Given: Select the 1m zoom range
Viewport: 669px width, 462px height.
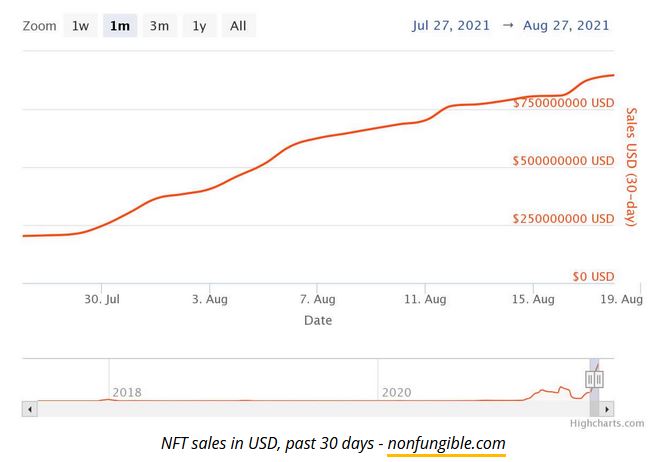Looking at the screenshot, I should (119, 26).
